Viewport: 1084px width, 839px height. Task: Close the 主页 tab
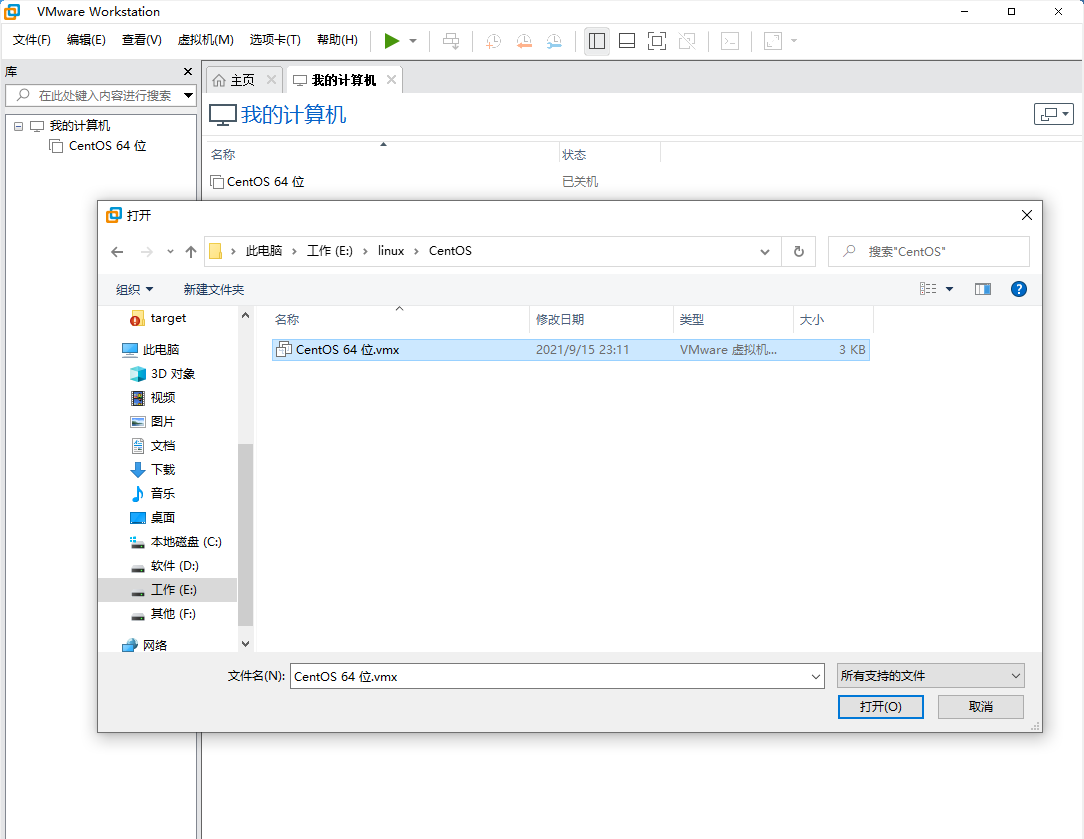(271, 79)
